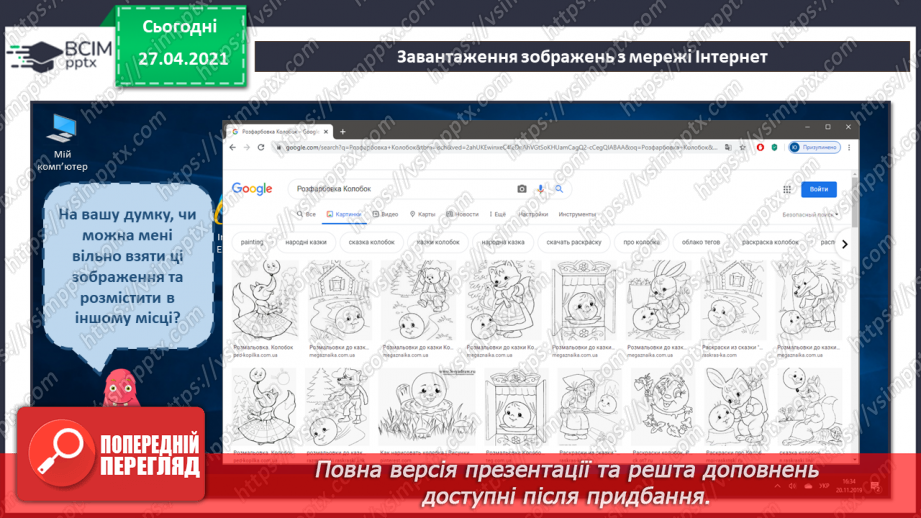Select the народні казки chip
The image size is (921, 518).
click(305, 242)
